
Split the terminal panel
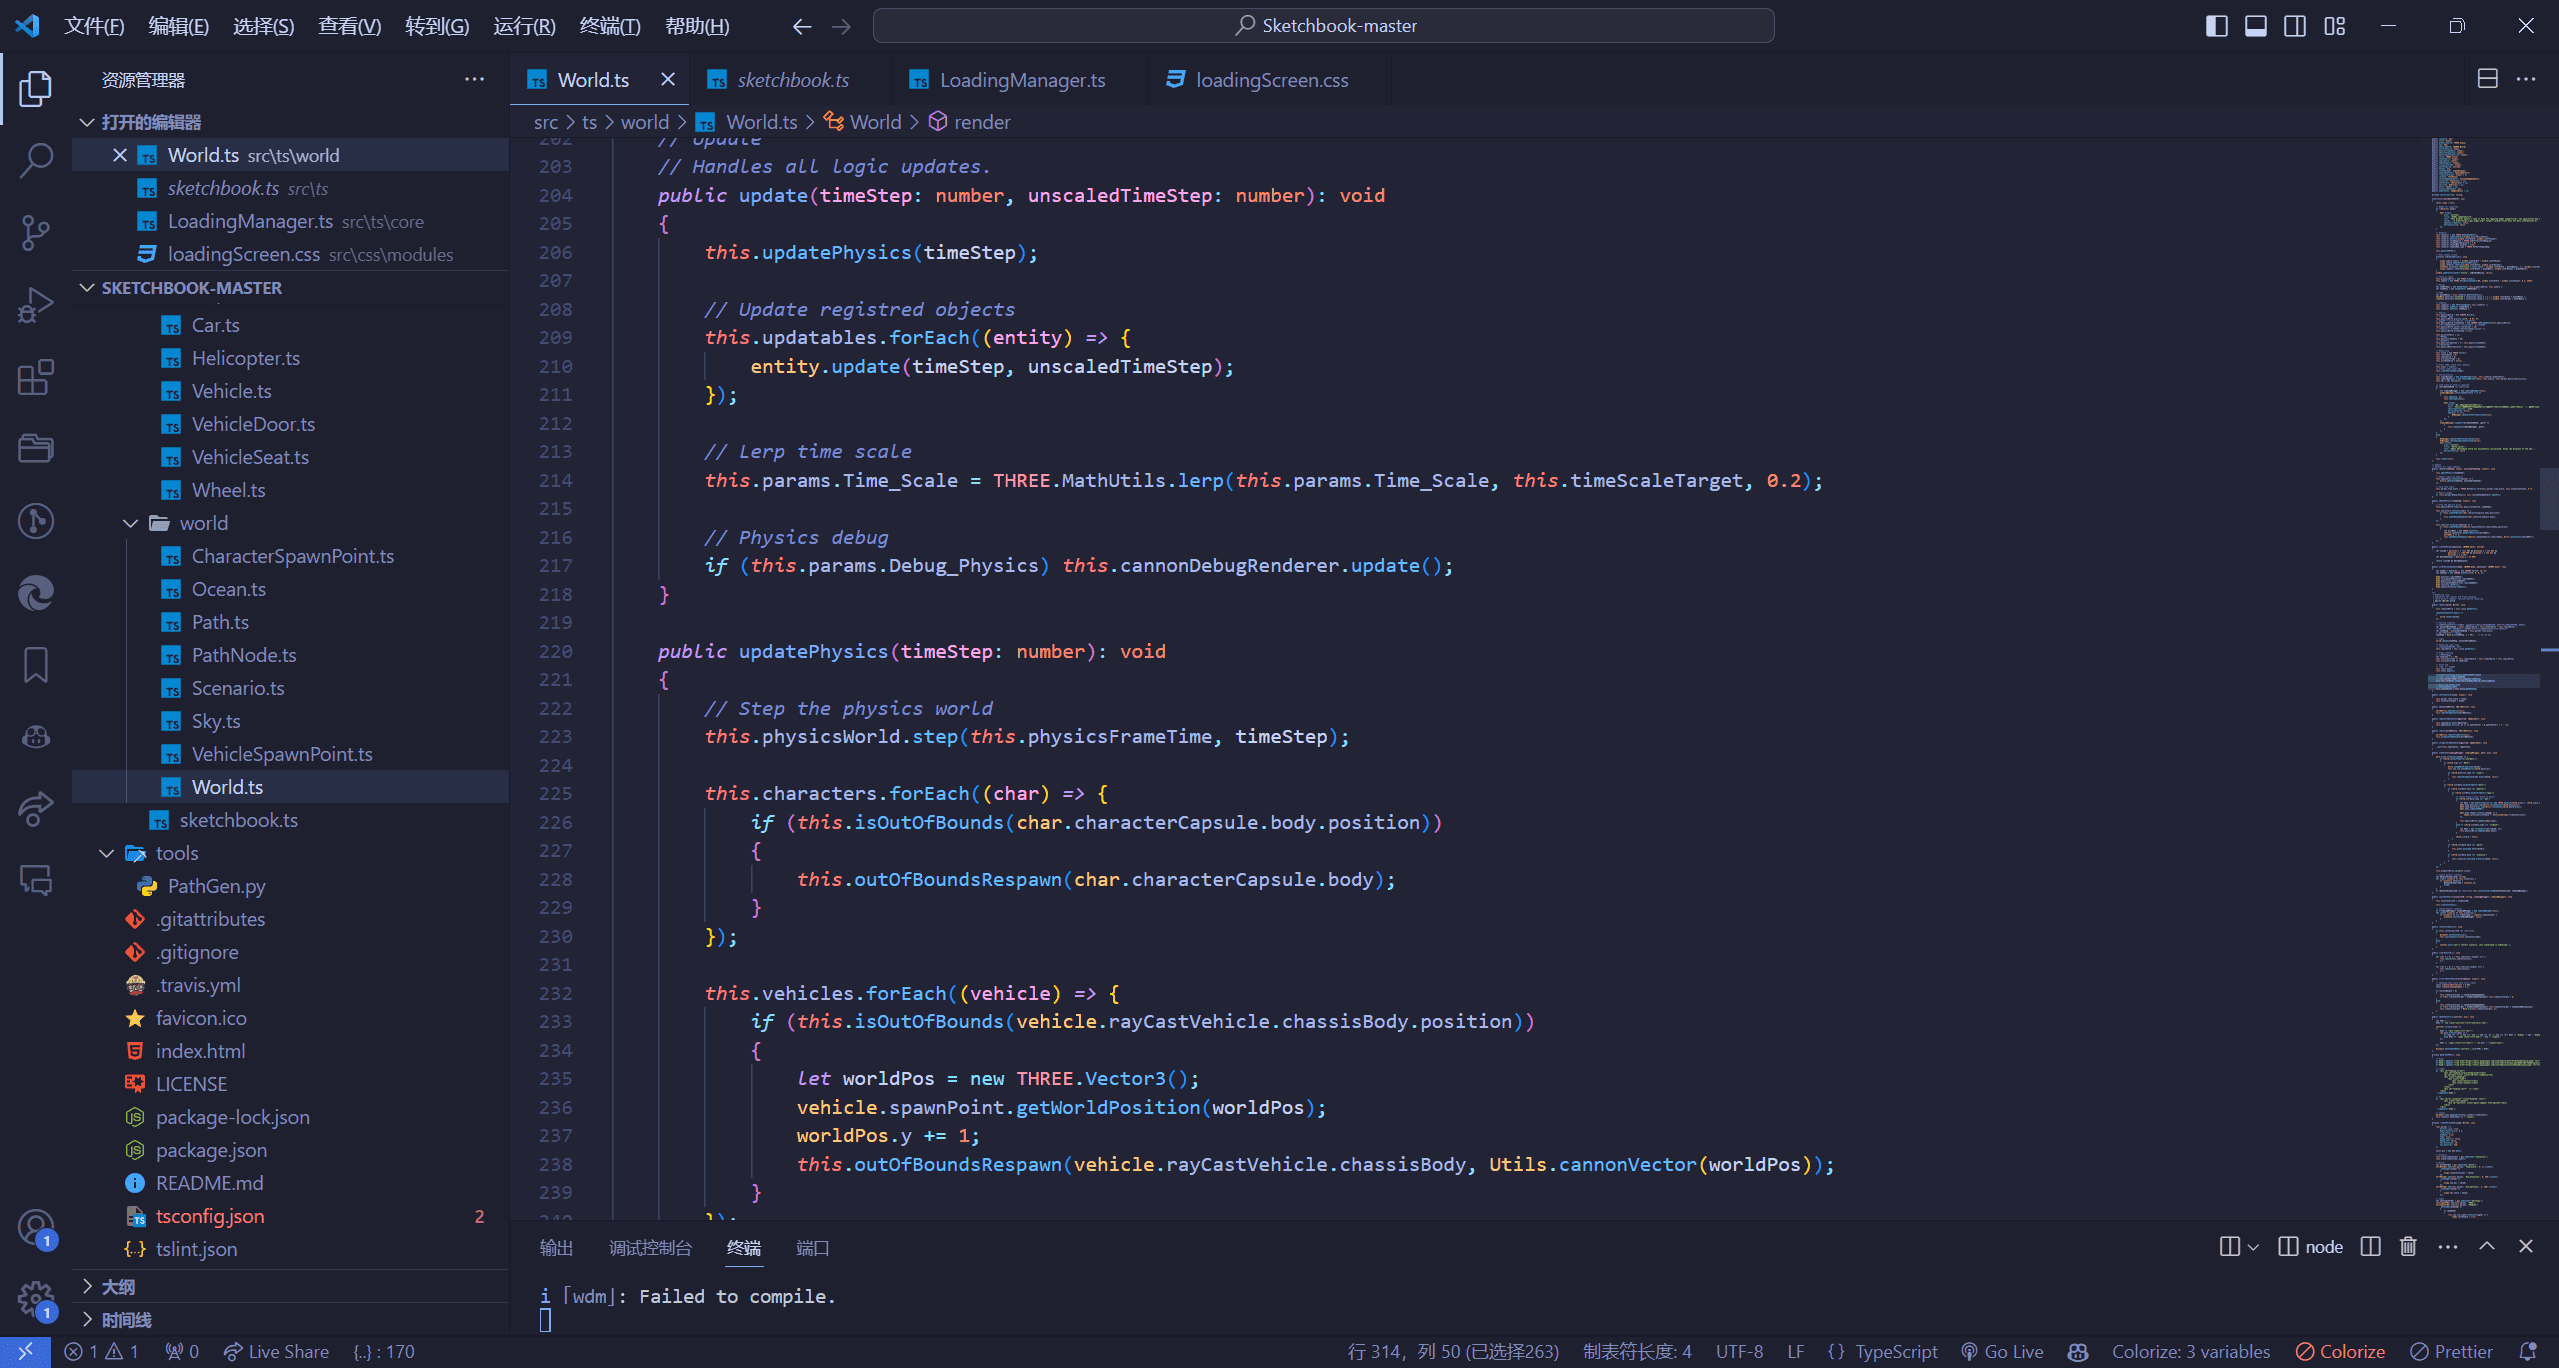(x=2370, y=1246)
